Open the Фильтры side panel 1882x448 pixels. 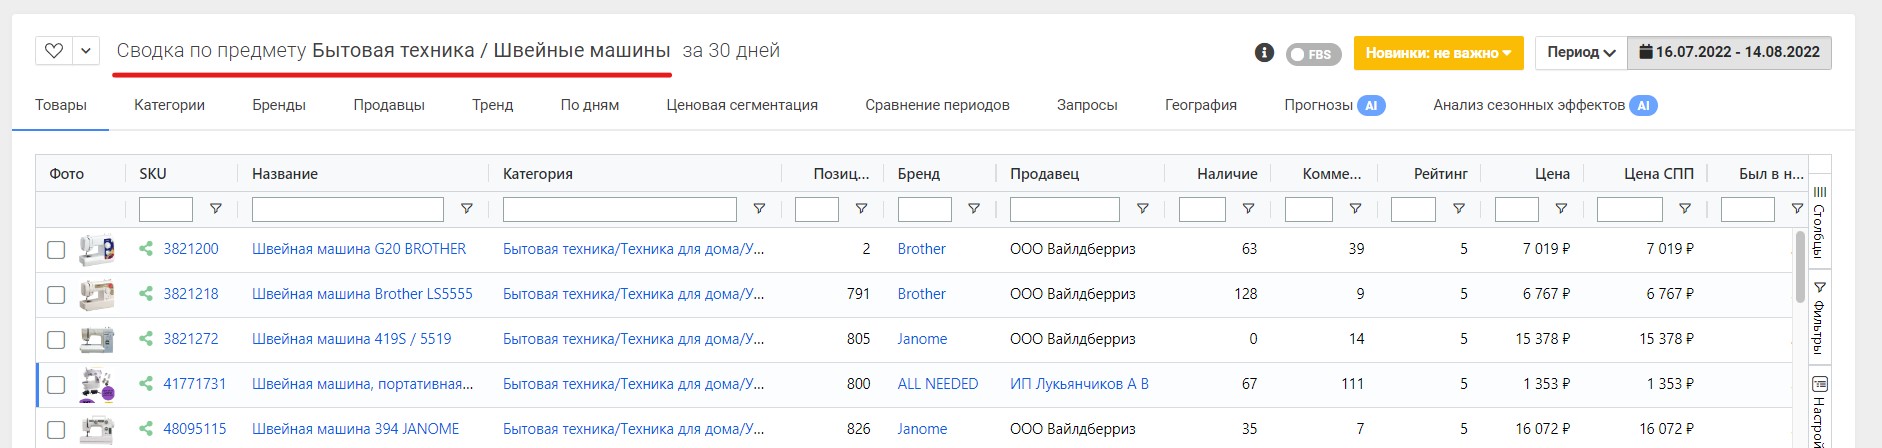tap(1819, 319)
